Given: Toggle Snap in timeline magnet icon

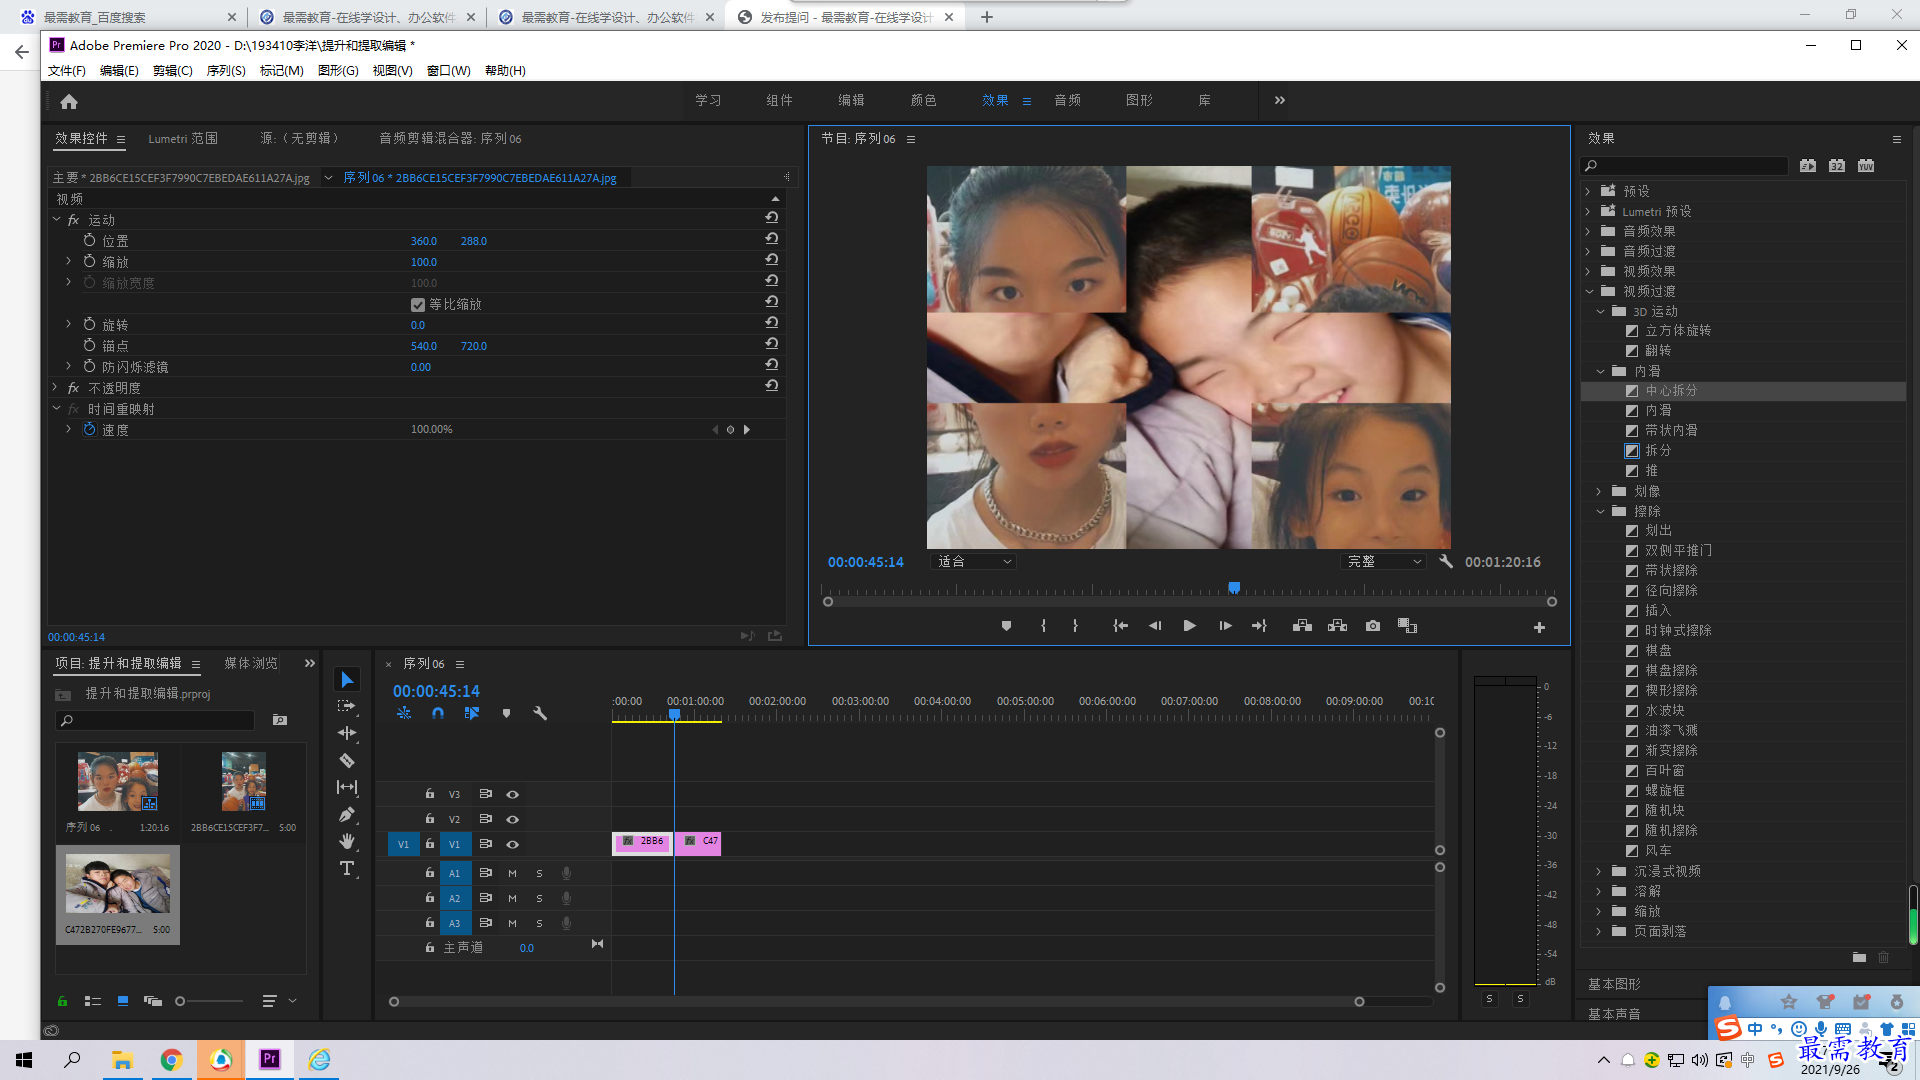Looking at the screenshot, I should [x=438, y=713].
